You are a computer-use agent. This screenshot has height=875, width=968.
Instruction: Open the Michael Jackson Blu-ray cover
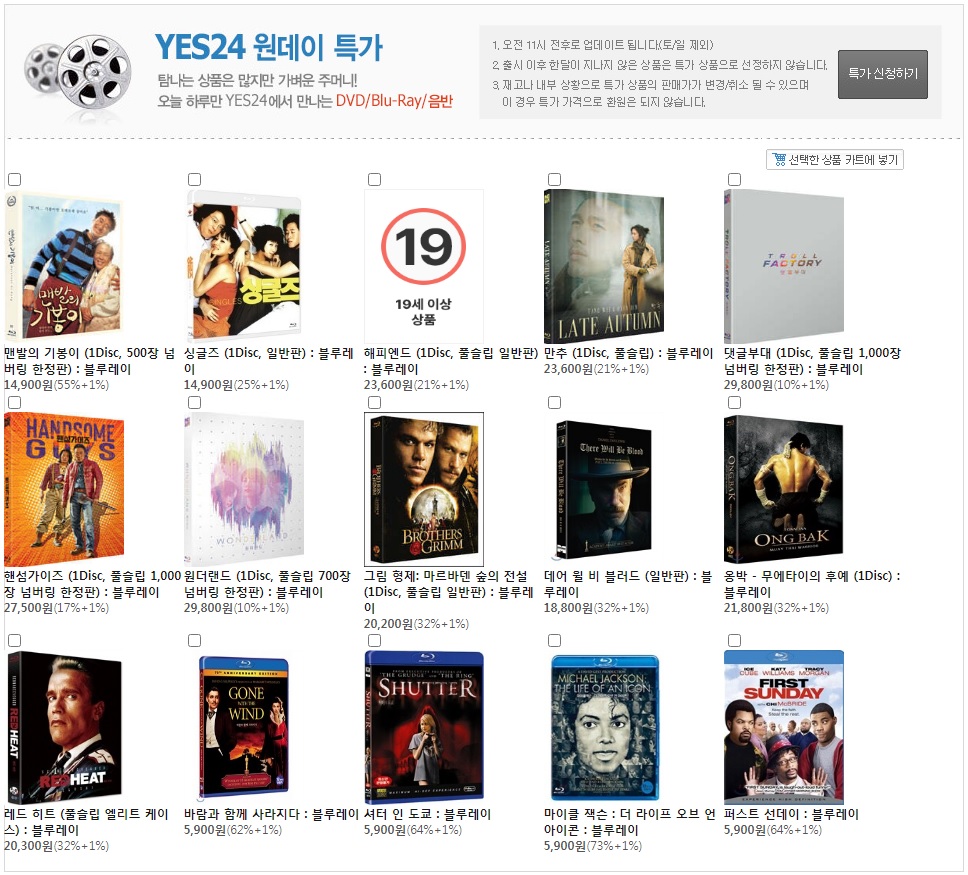(x=604, y=727)
